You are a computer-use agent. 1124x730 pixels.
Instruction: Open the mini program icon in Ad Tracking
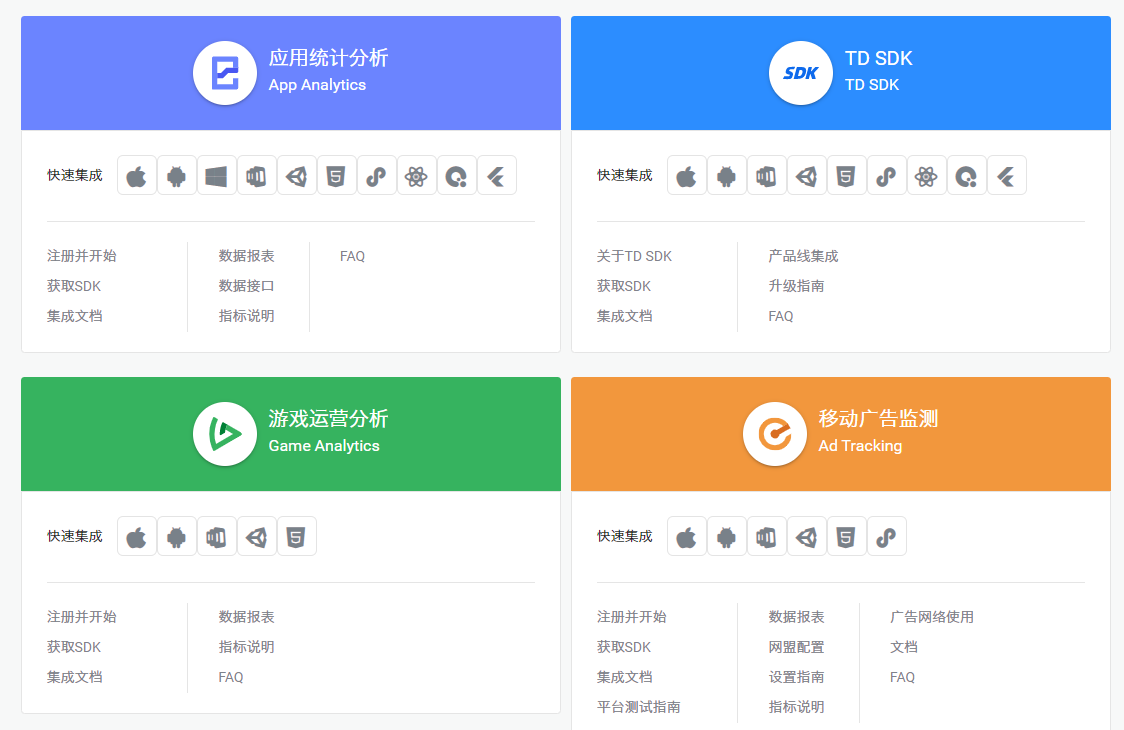(887, 537)
